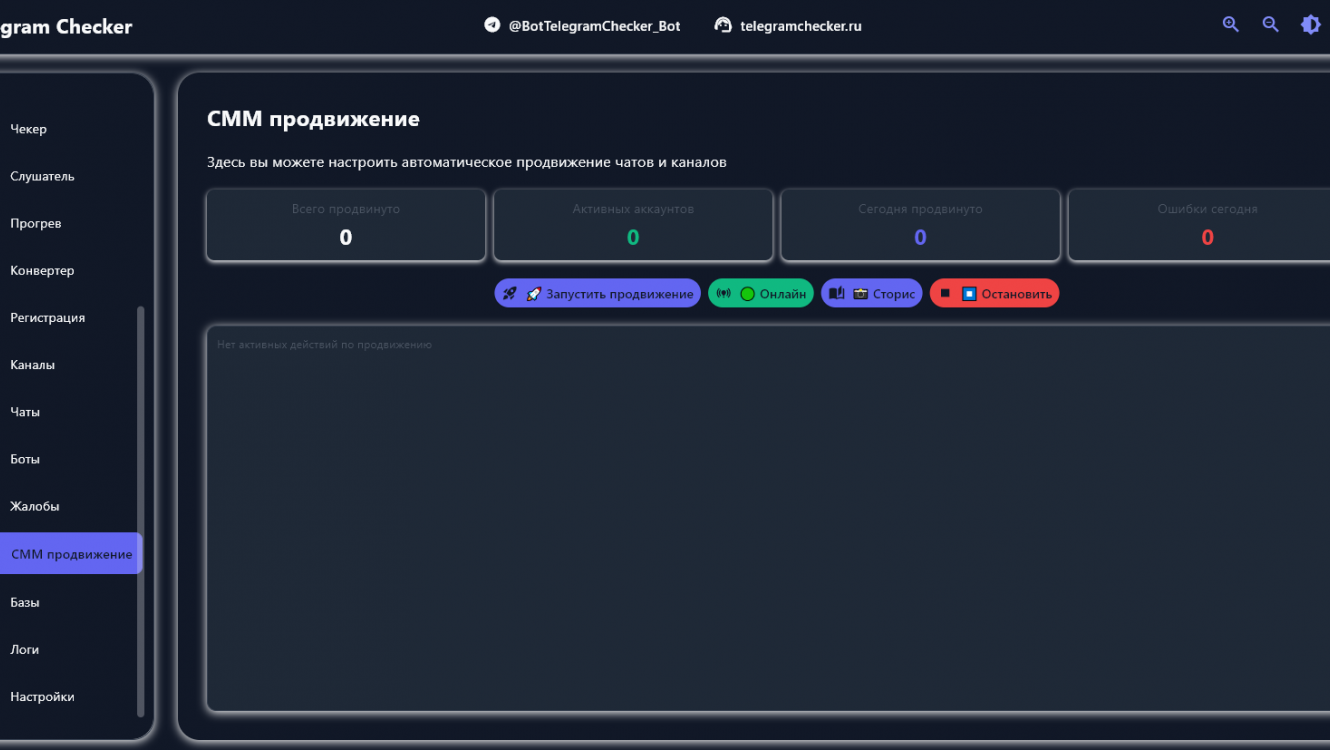Click the broadcast signal icon on Онлайн

click(x=724, y=293)
